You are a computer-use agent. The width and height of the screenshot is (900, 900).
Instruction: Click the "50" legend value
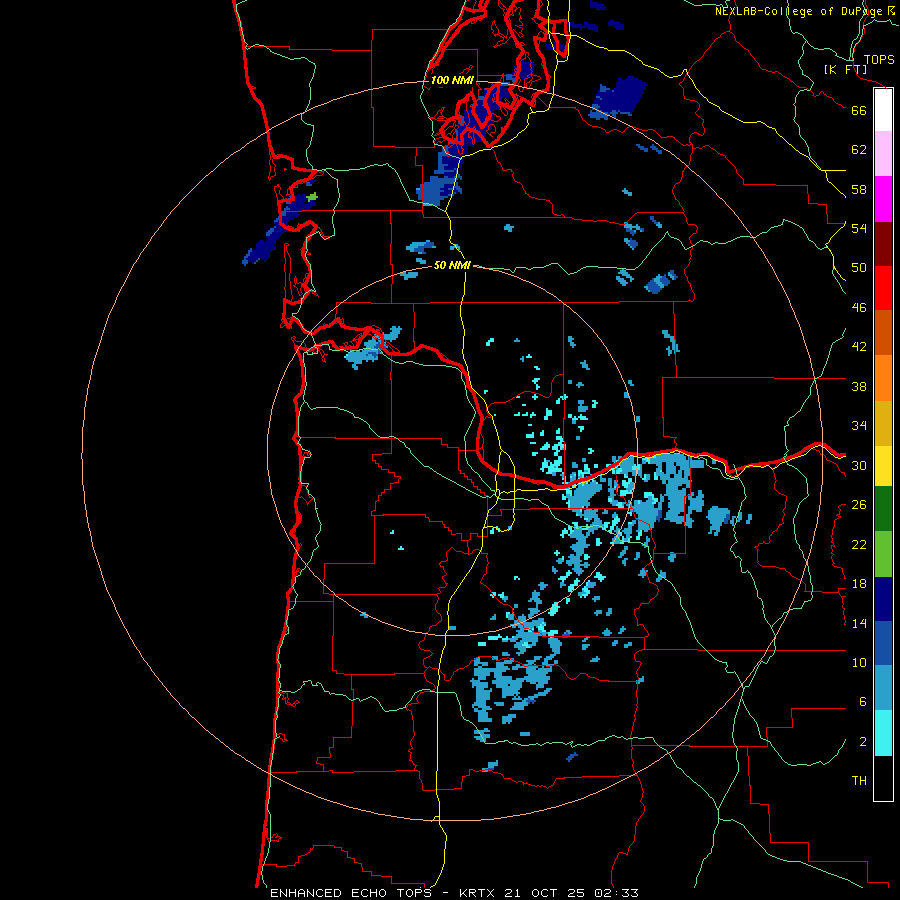pos(859,268)
